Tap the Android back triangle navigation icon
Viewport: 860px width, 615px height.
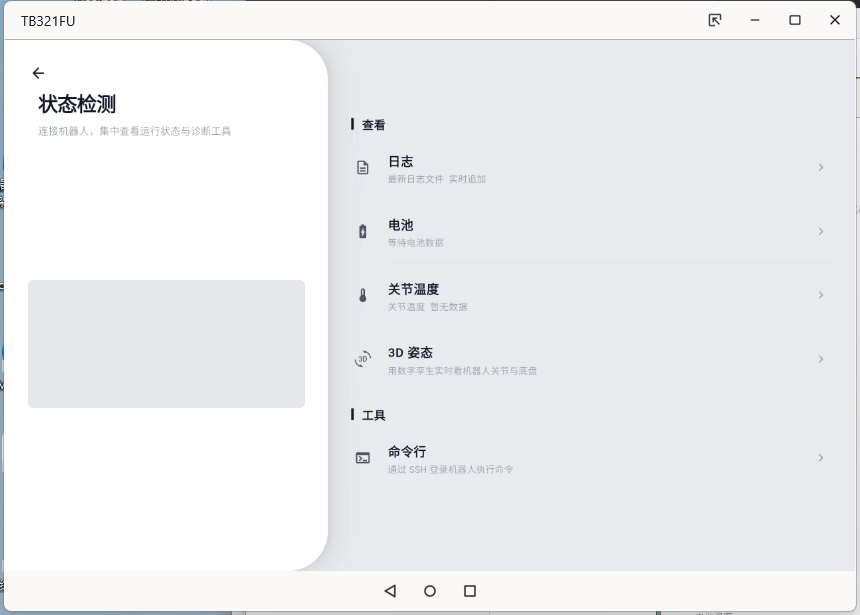click(x=390, y=591)
